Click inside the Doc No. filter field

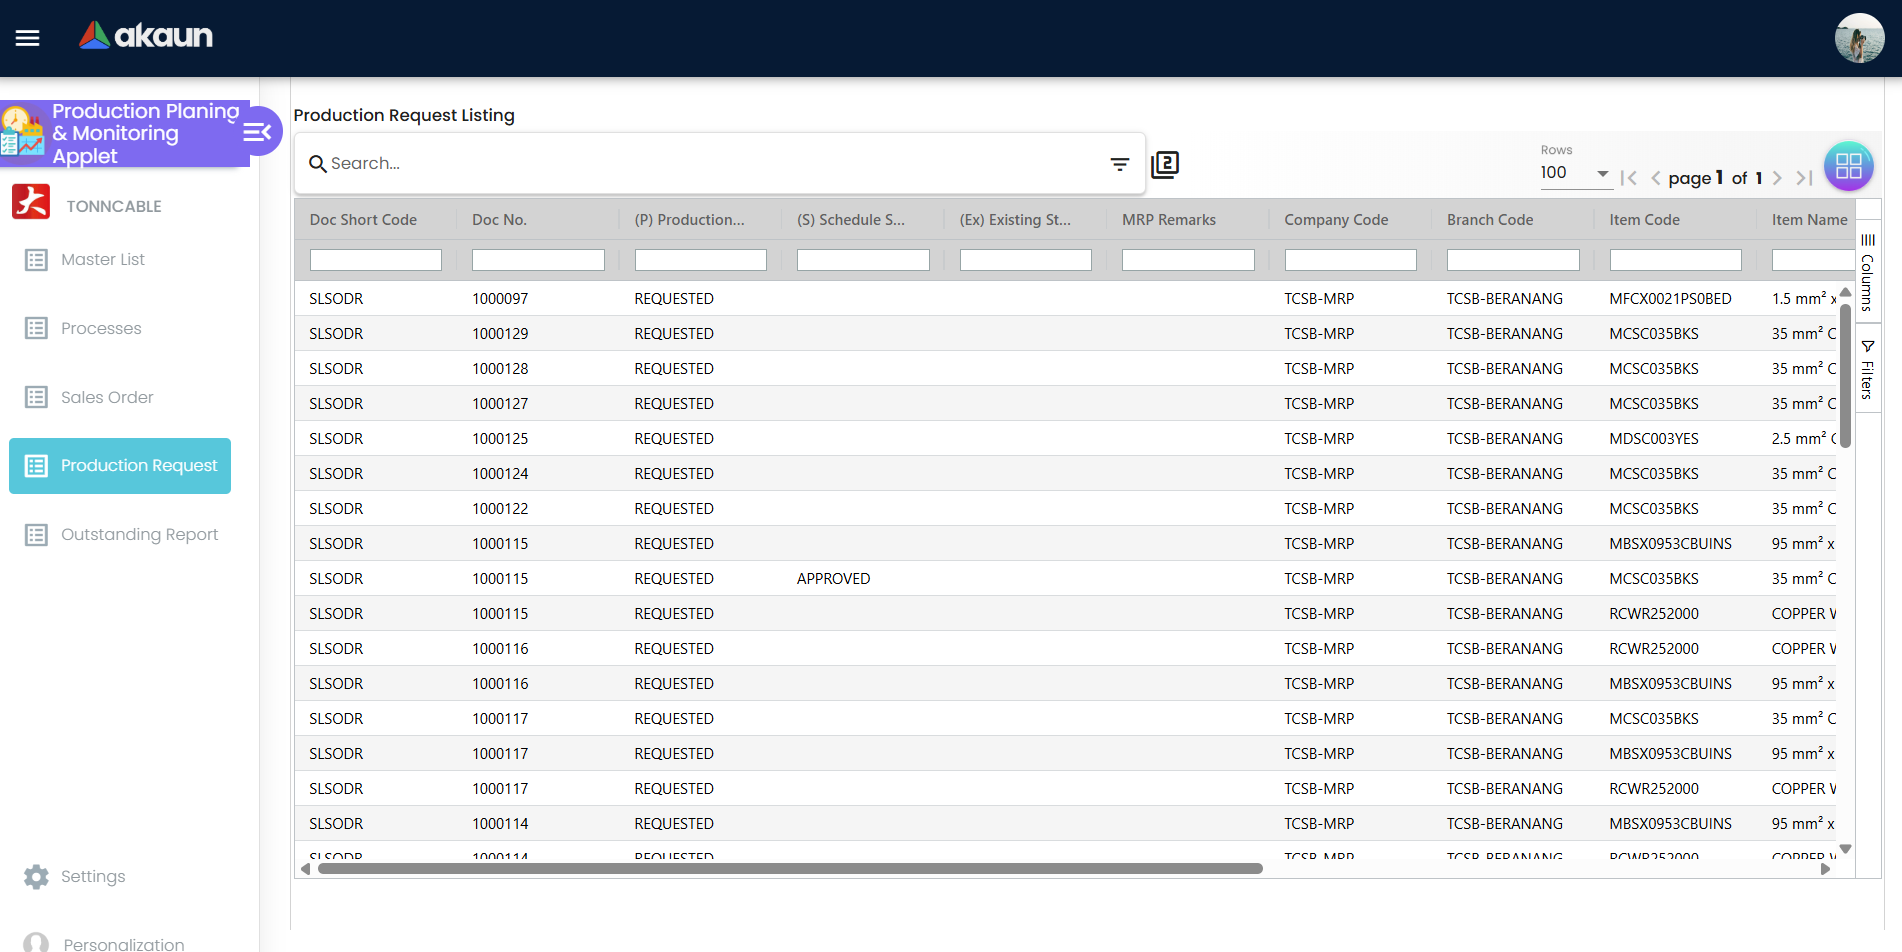point(537,259)
